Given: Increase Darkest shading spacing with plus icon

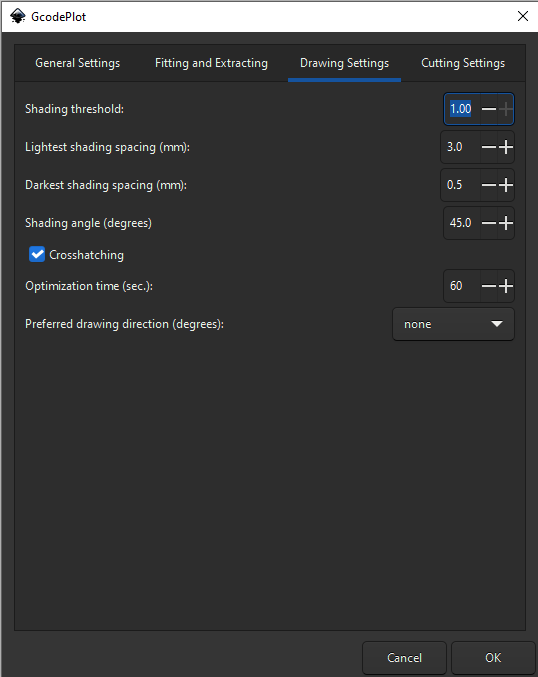Looking at the screenshot, I should click(506, 185).
